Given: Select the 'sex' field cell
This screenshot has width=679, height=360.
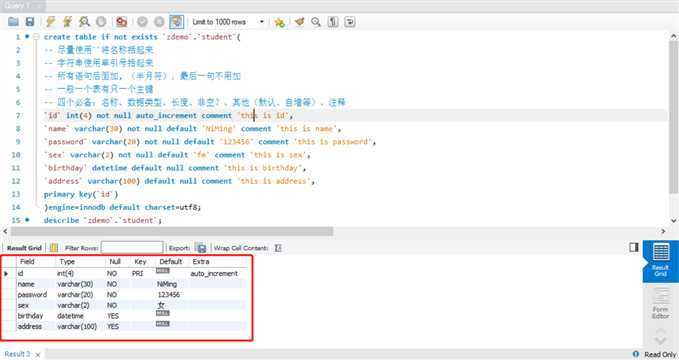Looking at the screenshot, I should coord(23,305).
